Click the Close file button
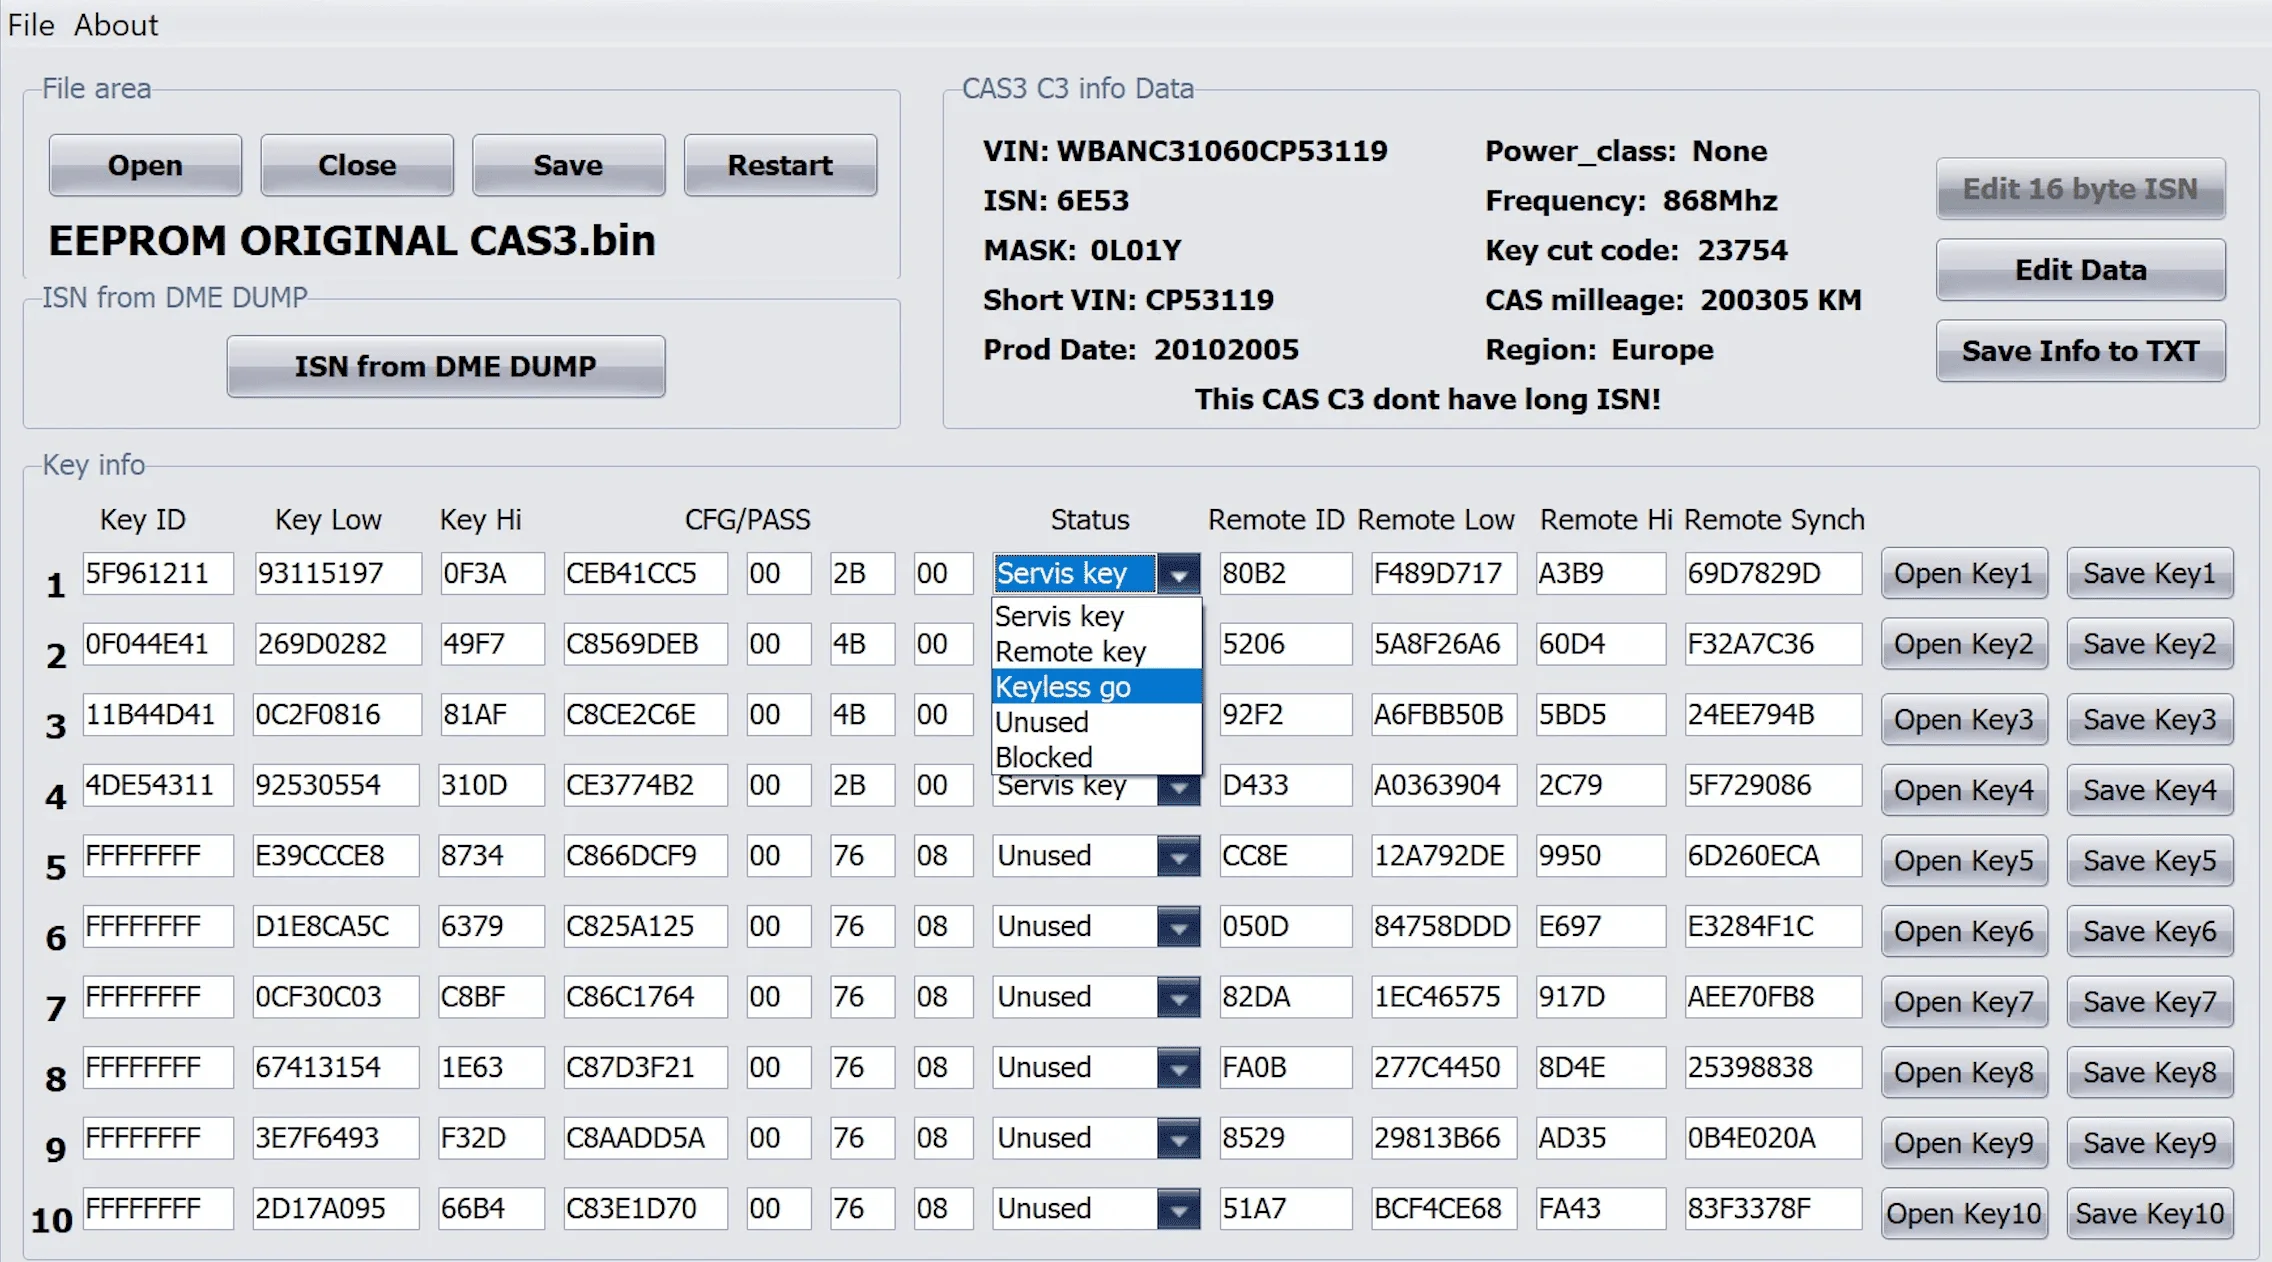This screenshot has width=2272, height=1262. (357, 165)
